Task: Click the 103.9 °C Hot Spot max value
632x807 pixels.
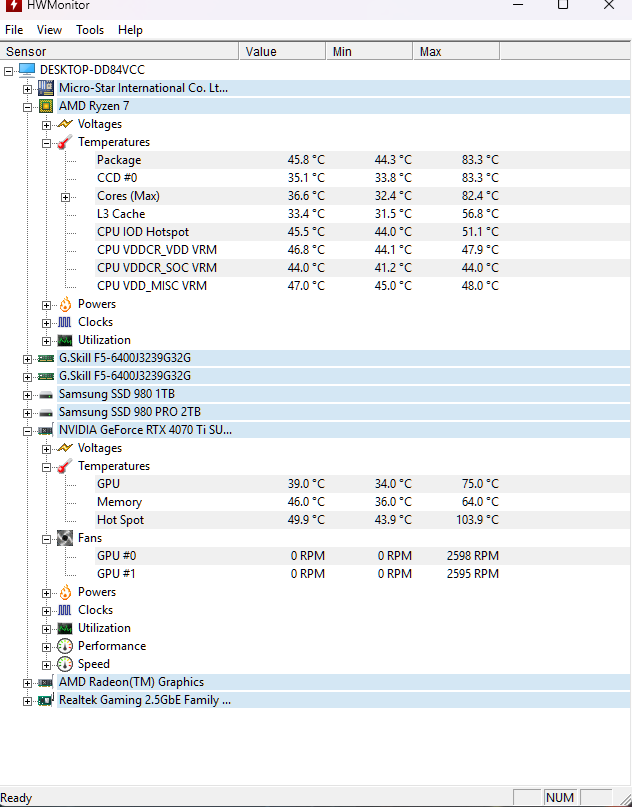Action: tap(477, 520)
